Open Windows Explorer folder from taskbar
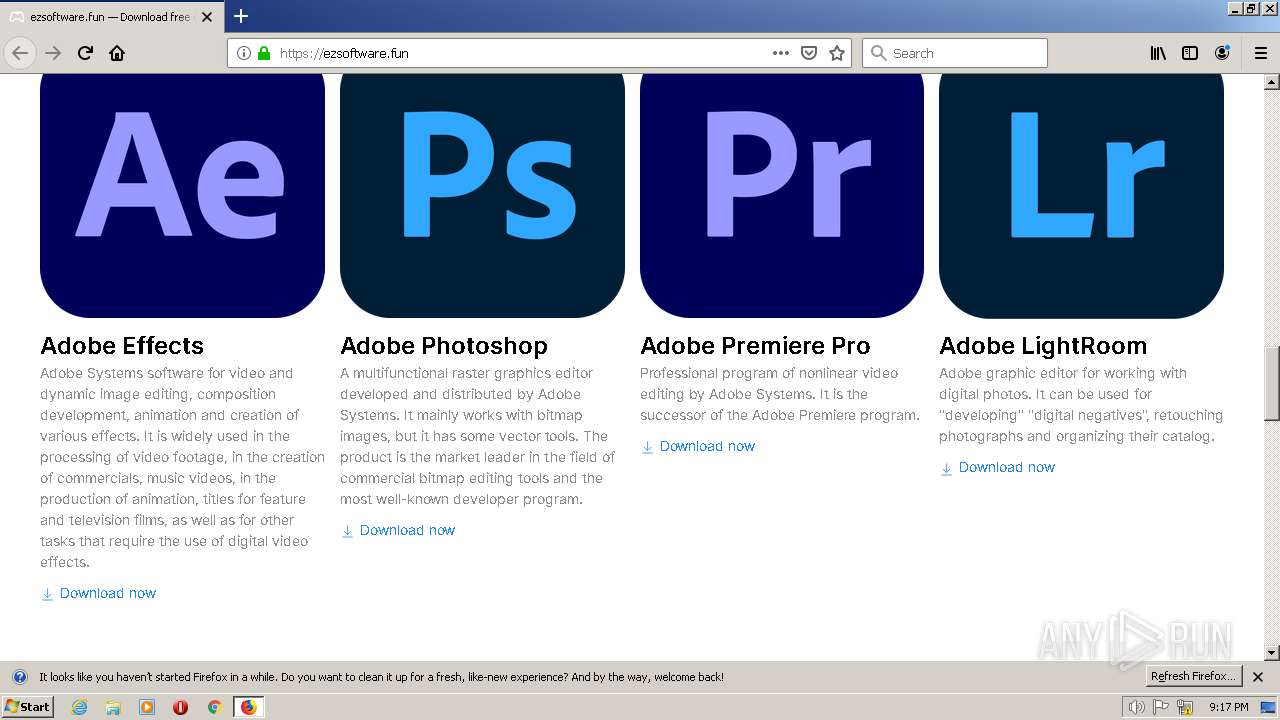Viewport: 1280px width, 720px height. 113,707
